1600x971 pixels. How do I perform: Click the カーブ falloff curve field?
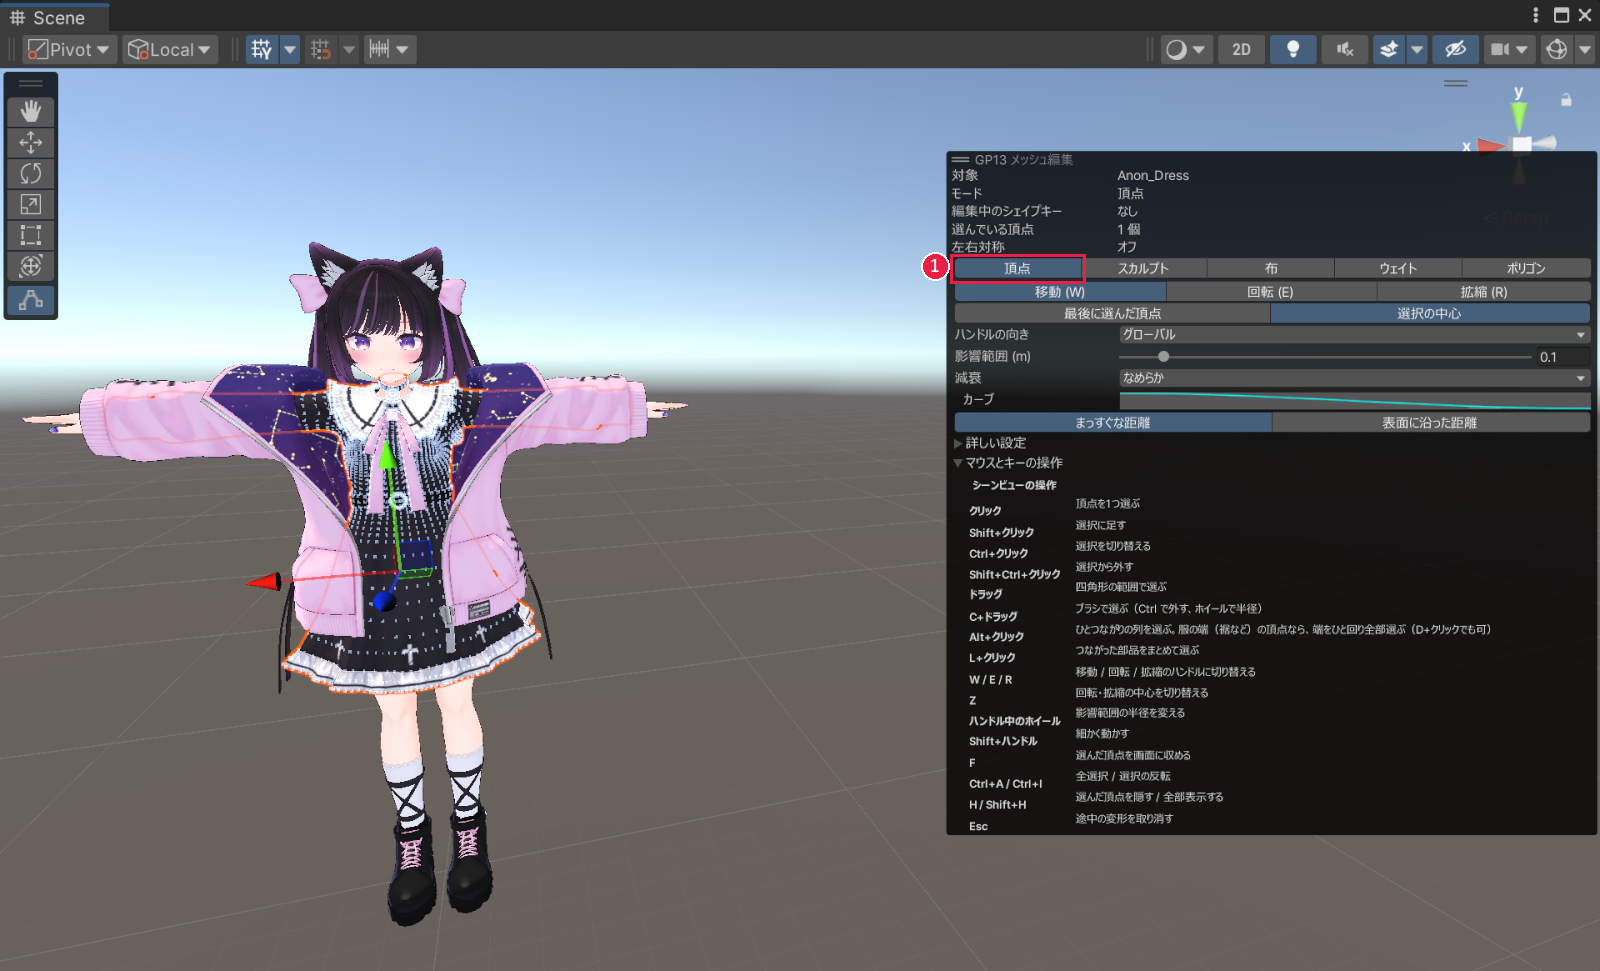tap(1354, 400)
